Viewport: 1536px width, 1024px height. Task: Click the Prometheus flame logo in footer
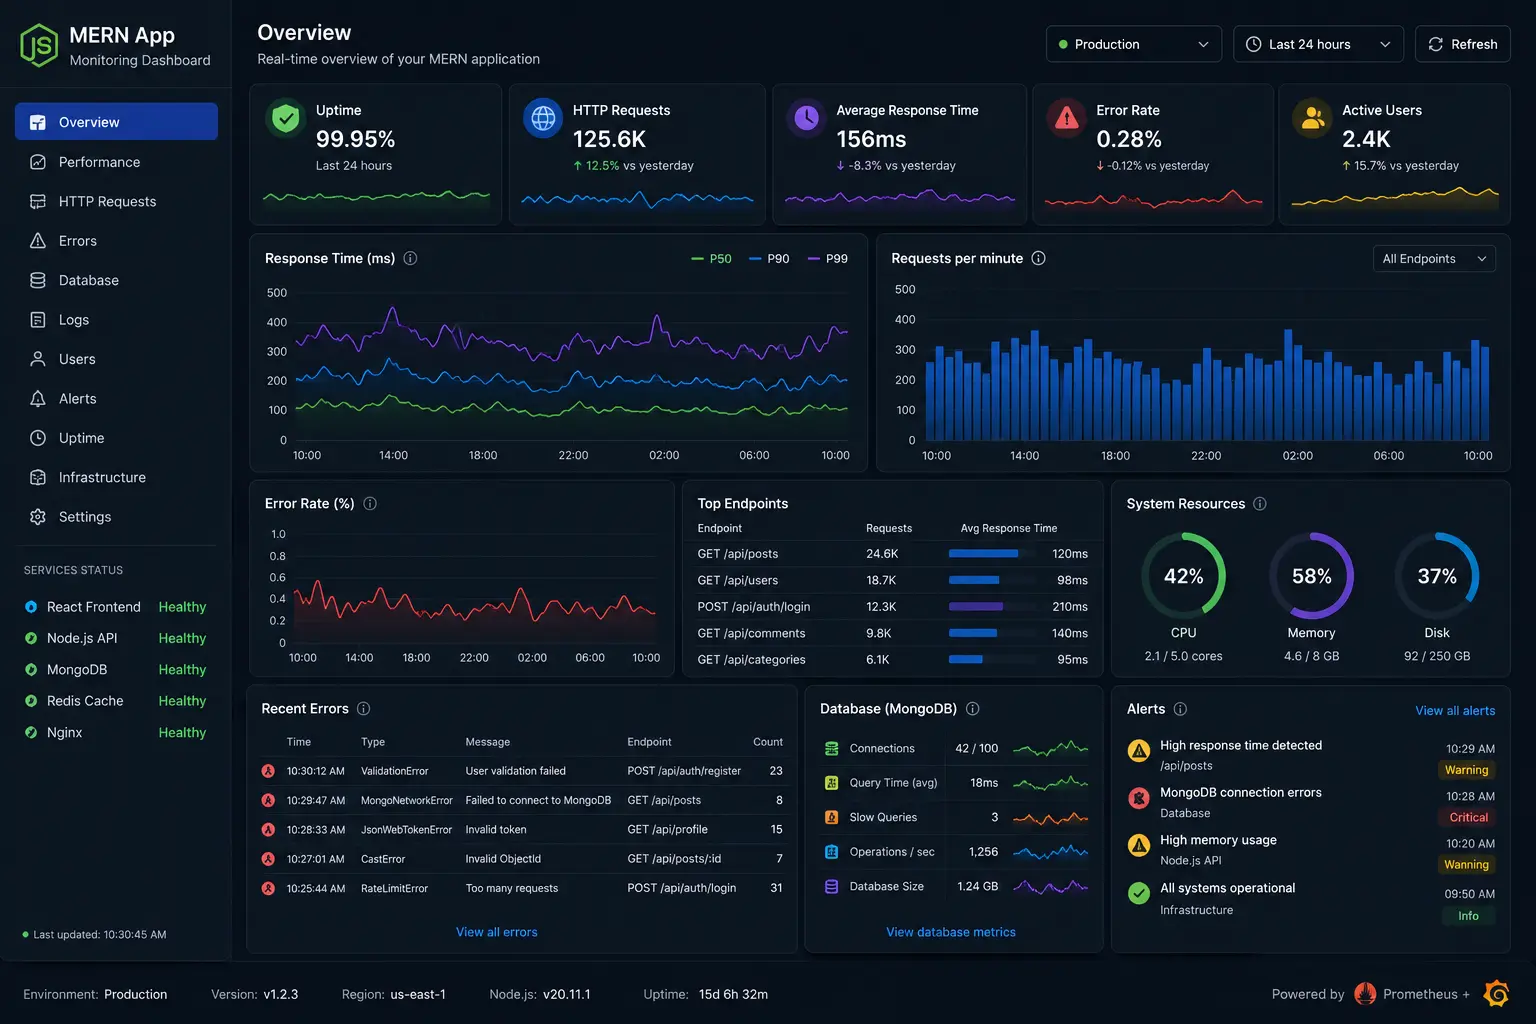[1365, 993]
